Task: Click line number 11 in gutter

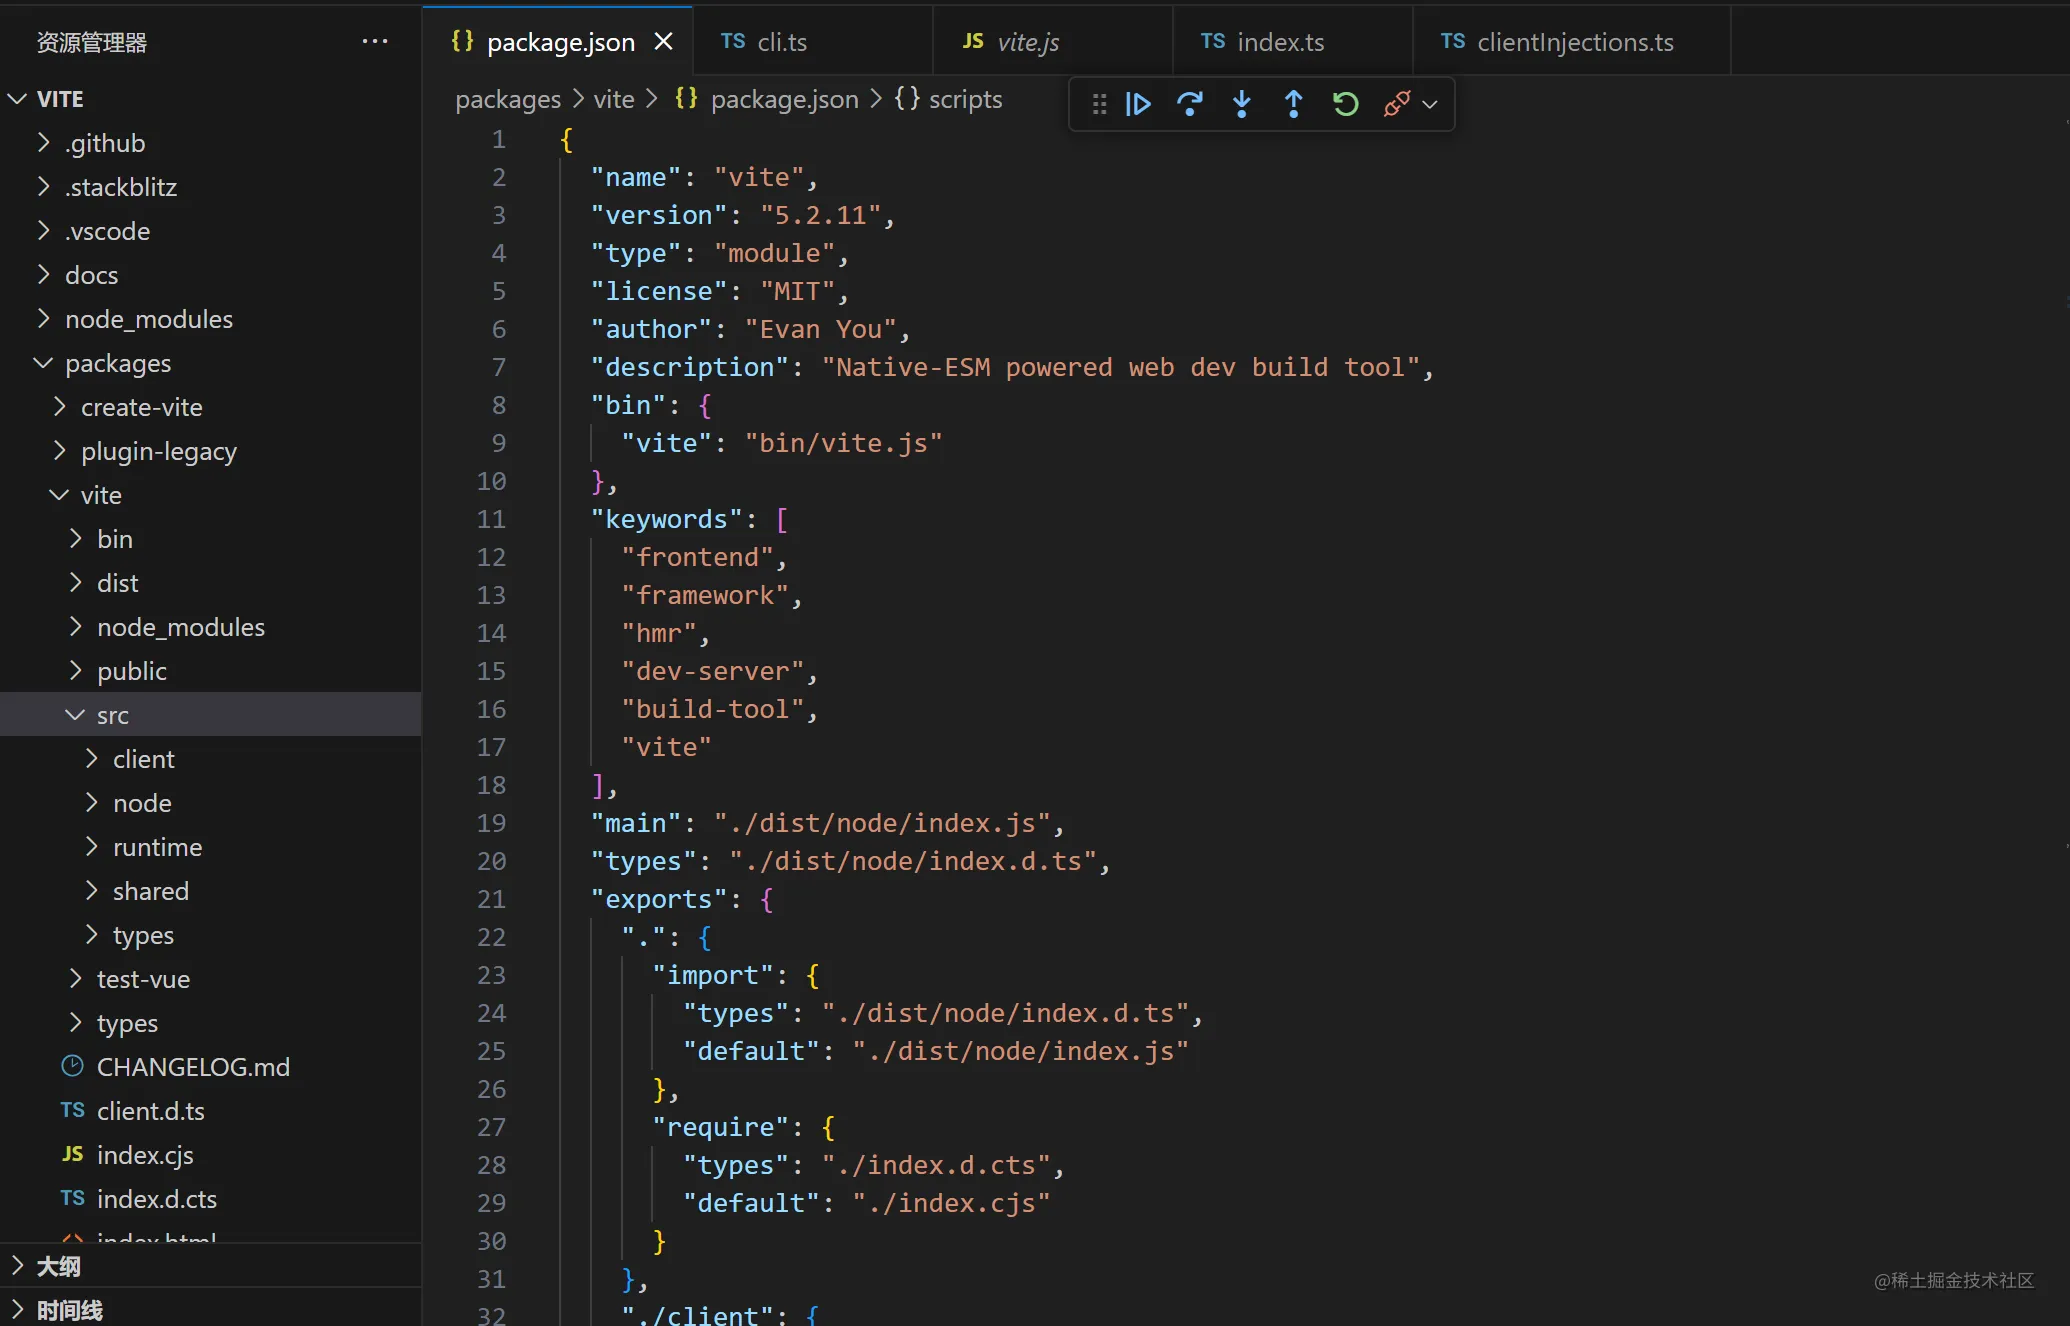Action: point(491,519)
